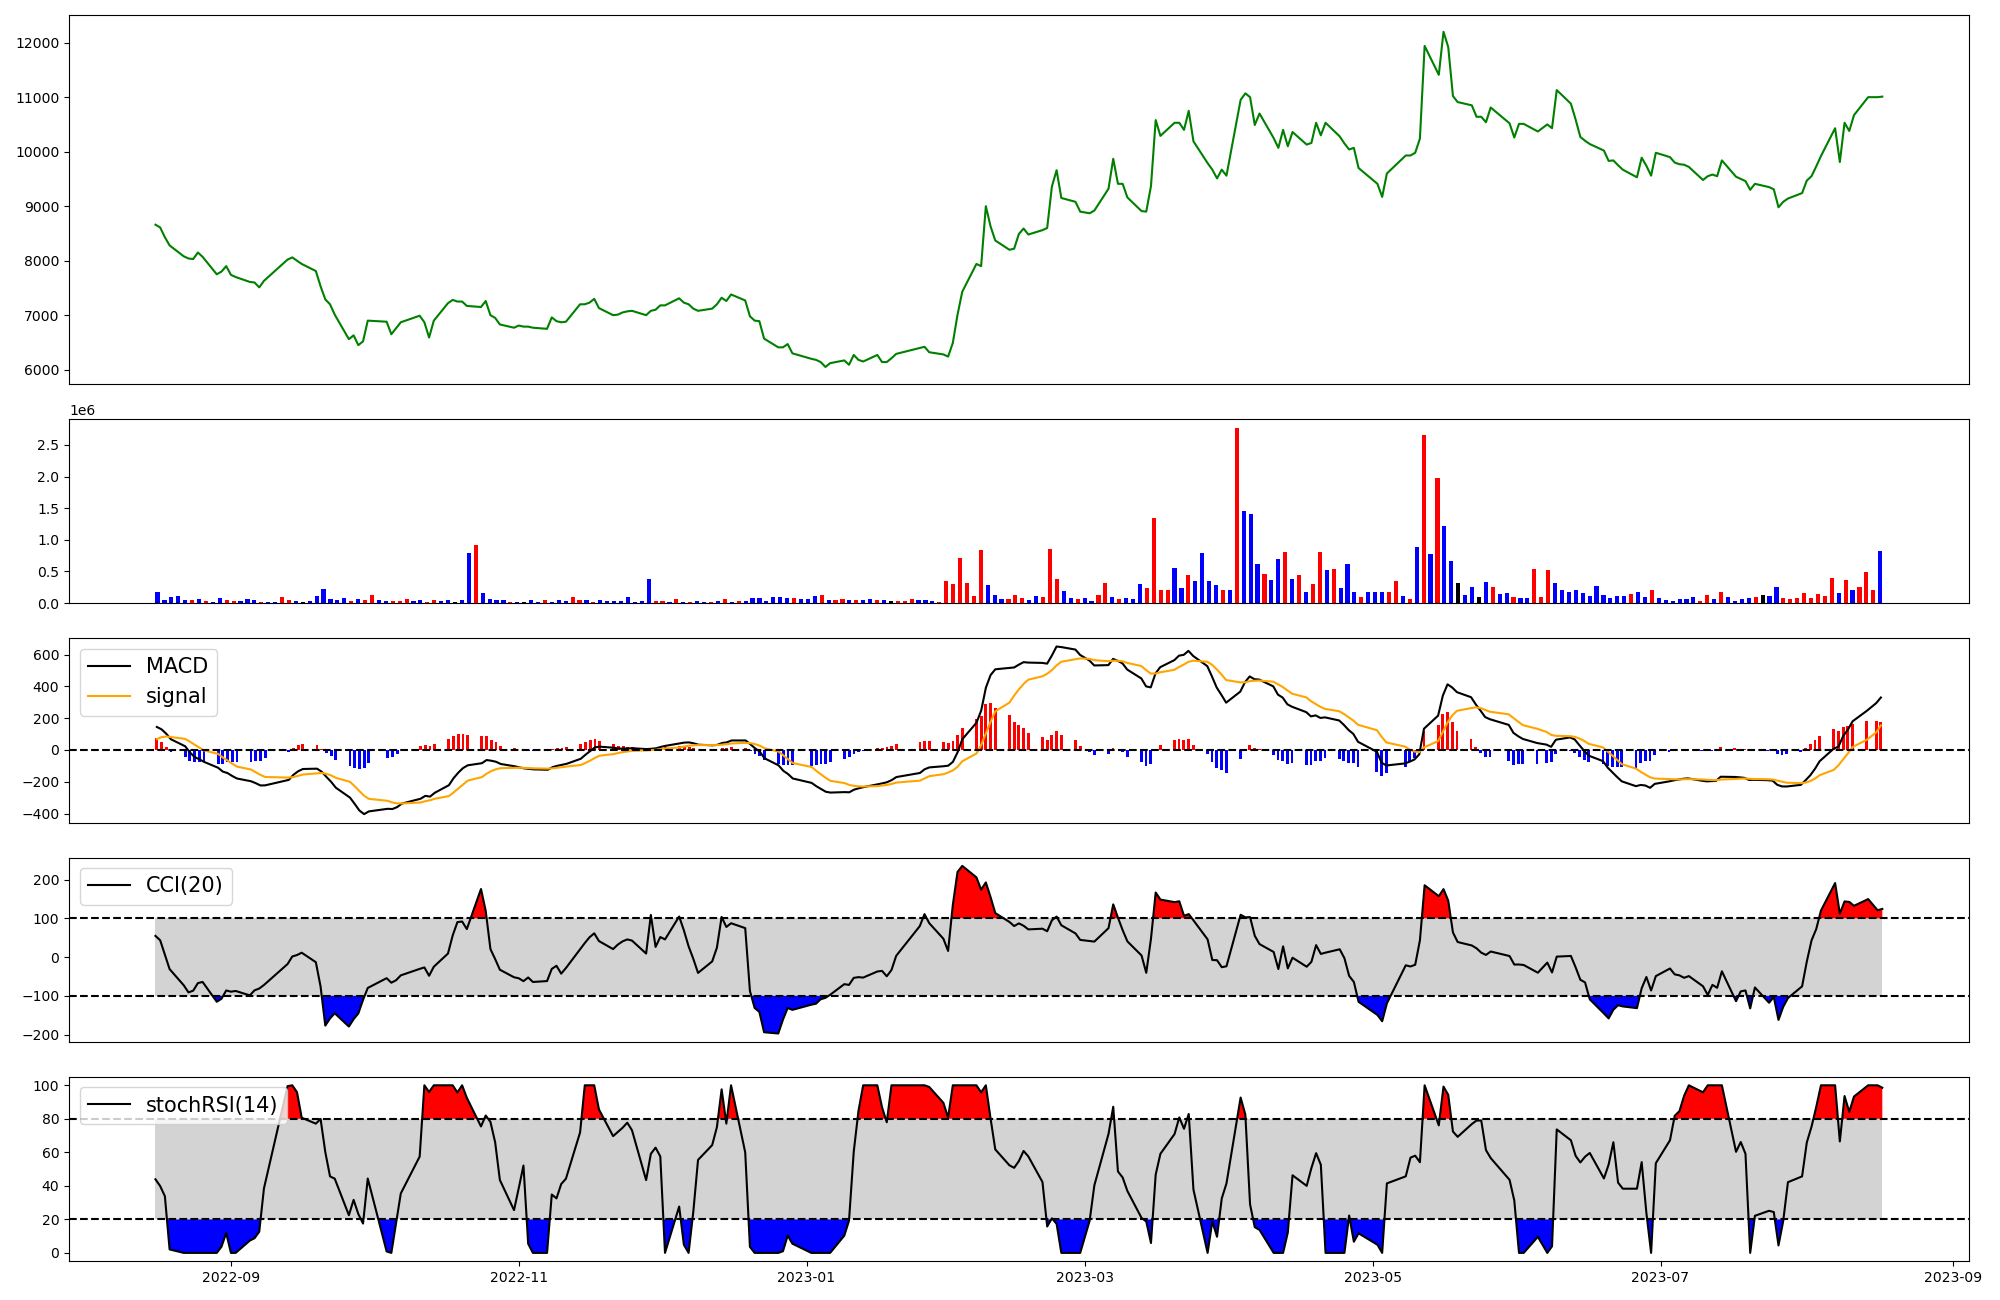This screenshot has width=2000, height=1300.
Task: Click the orange signal legend line
Action: (x=109, y=696)
